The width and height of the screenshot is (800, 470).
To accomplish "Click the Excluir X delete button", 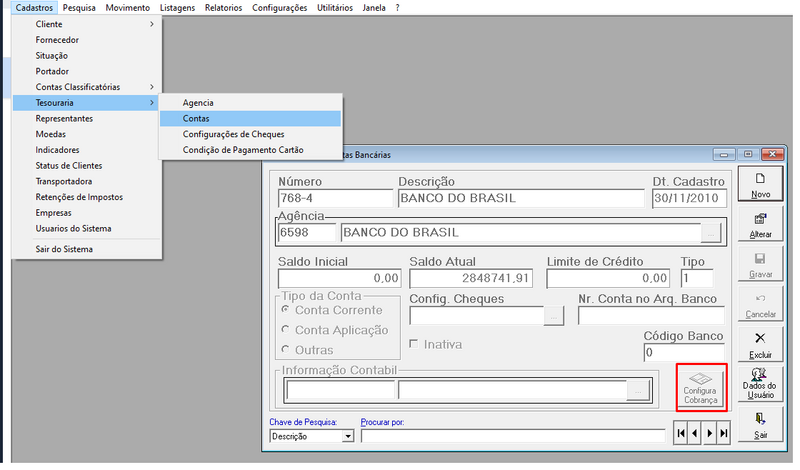I will [x=760, y=344].
